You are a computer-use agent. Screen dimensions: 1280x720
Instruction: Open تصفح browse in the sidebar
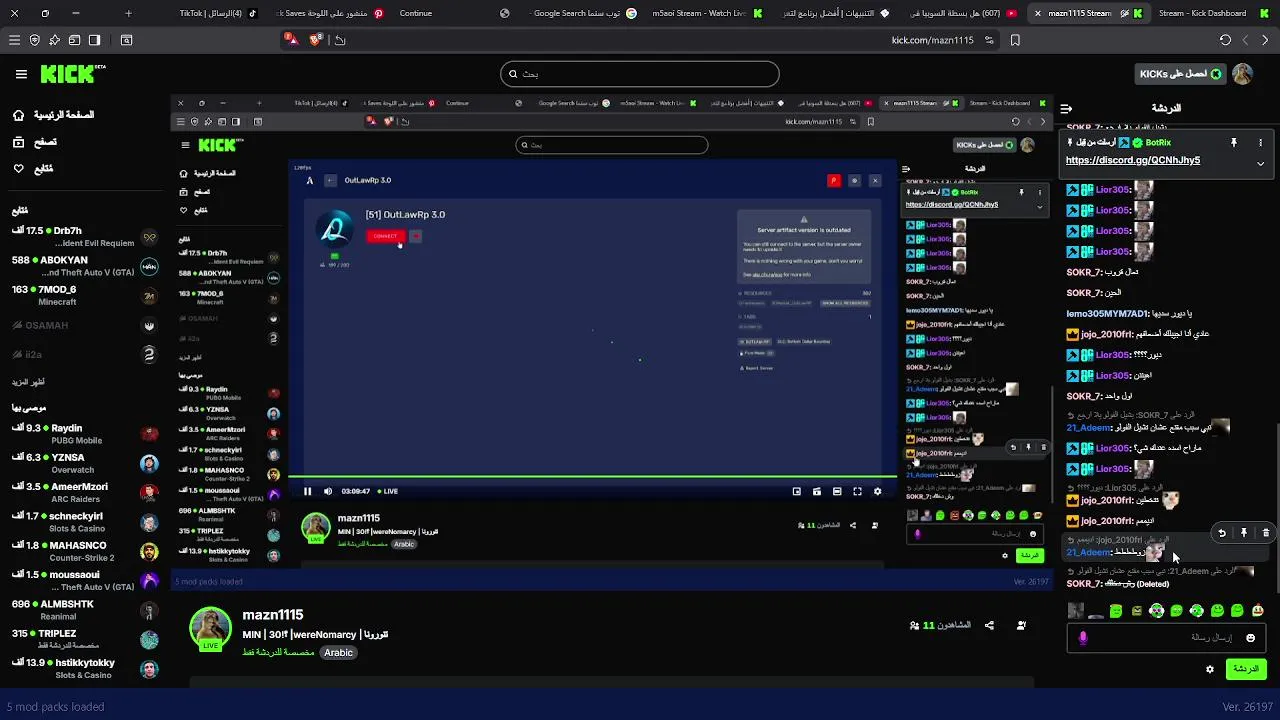coord(35,142)
